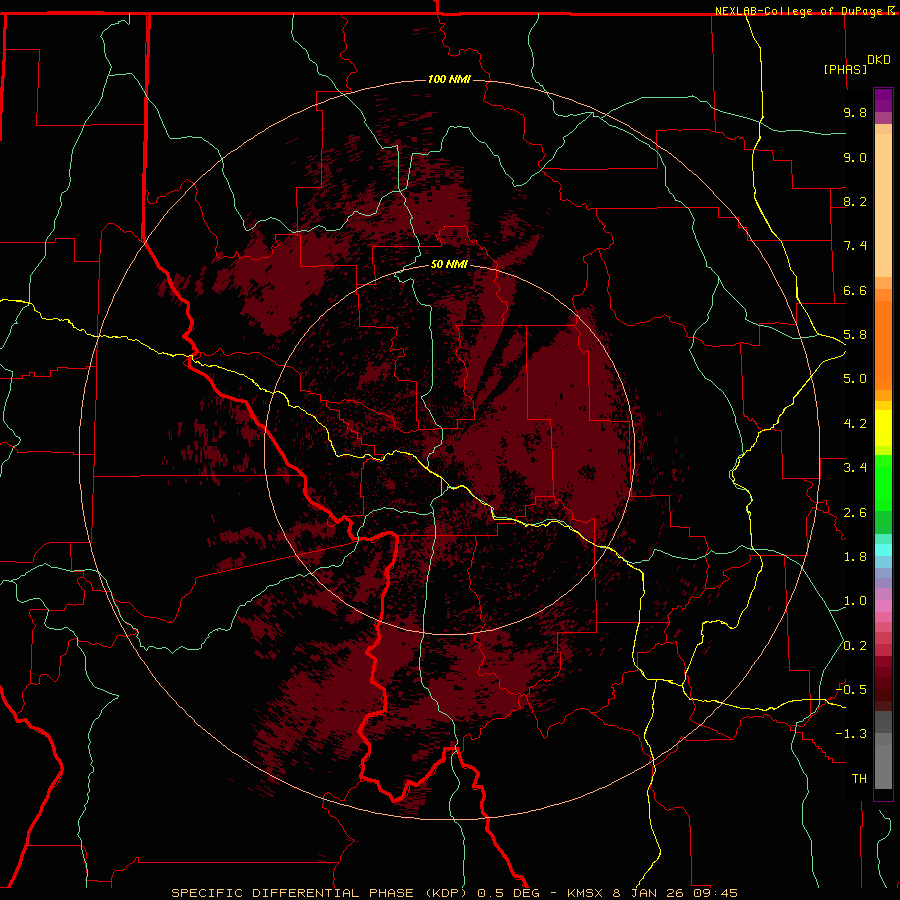The width and height of the screenshot is (900, 900).
Task: Click the 2.6 value on the color scale
Action: [x=855, y=513]
